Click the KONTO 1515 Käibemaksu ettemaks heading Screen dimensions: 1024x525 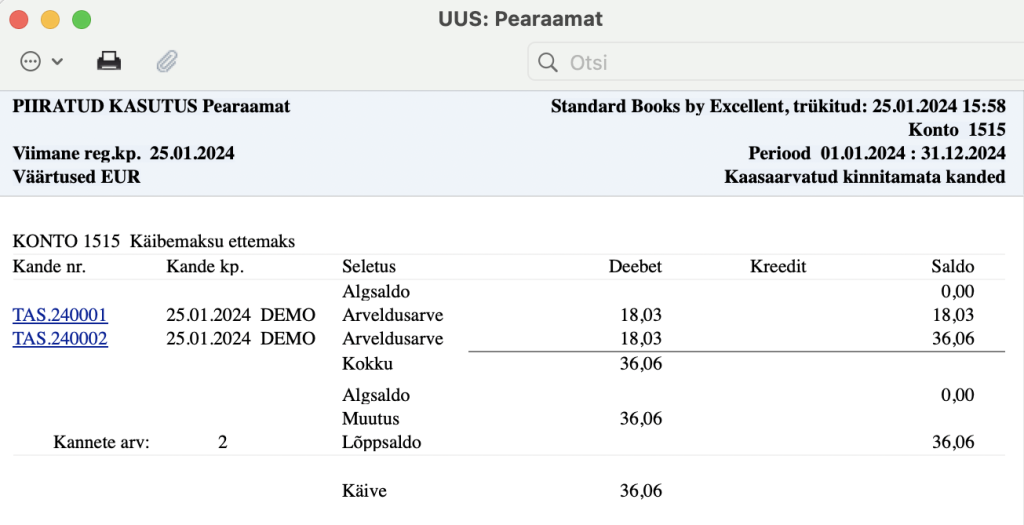[154, 242]
